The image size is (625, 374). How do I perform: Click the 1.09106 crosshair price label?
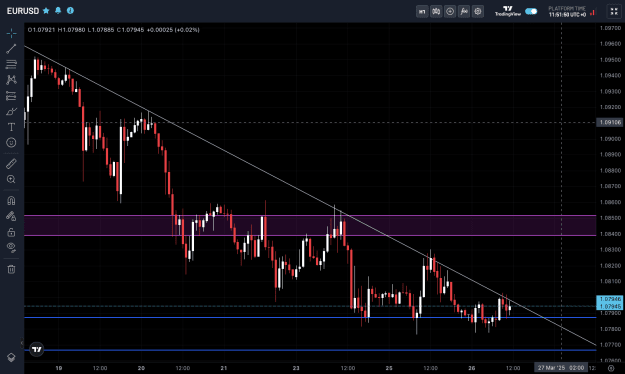[610, 122]
